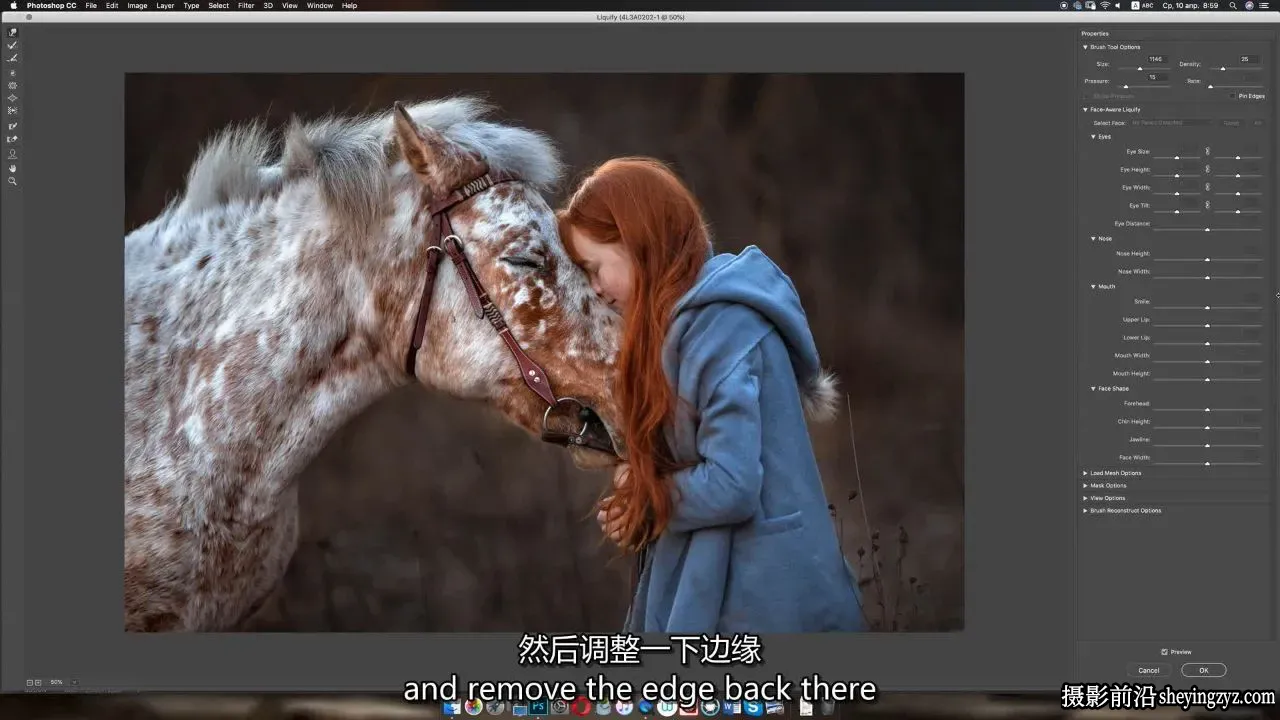Image resolution: width=1280 pixels, height=720 pixels.
Task: Collapse the Face Shape subsection
Action: click(x=1094, y=389)
